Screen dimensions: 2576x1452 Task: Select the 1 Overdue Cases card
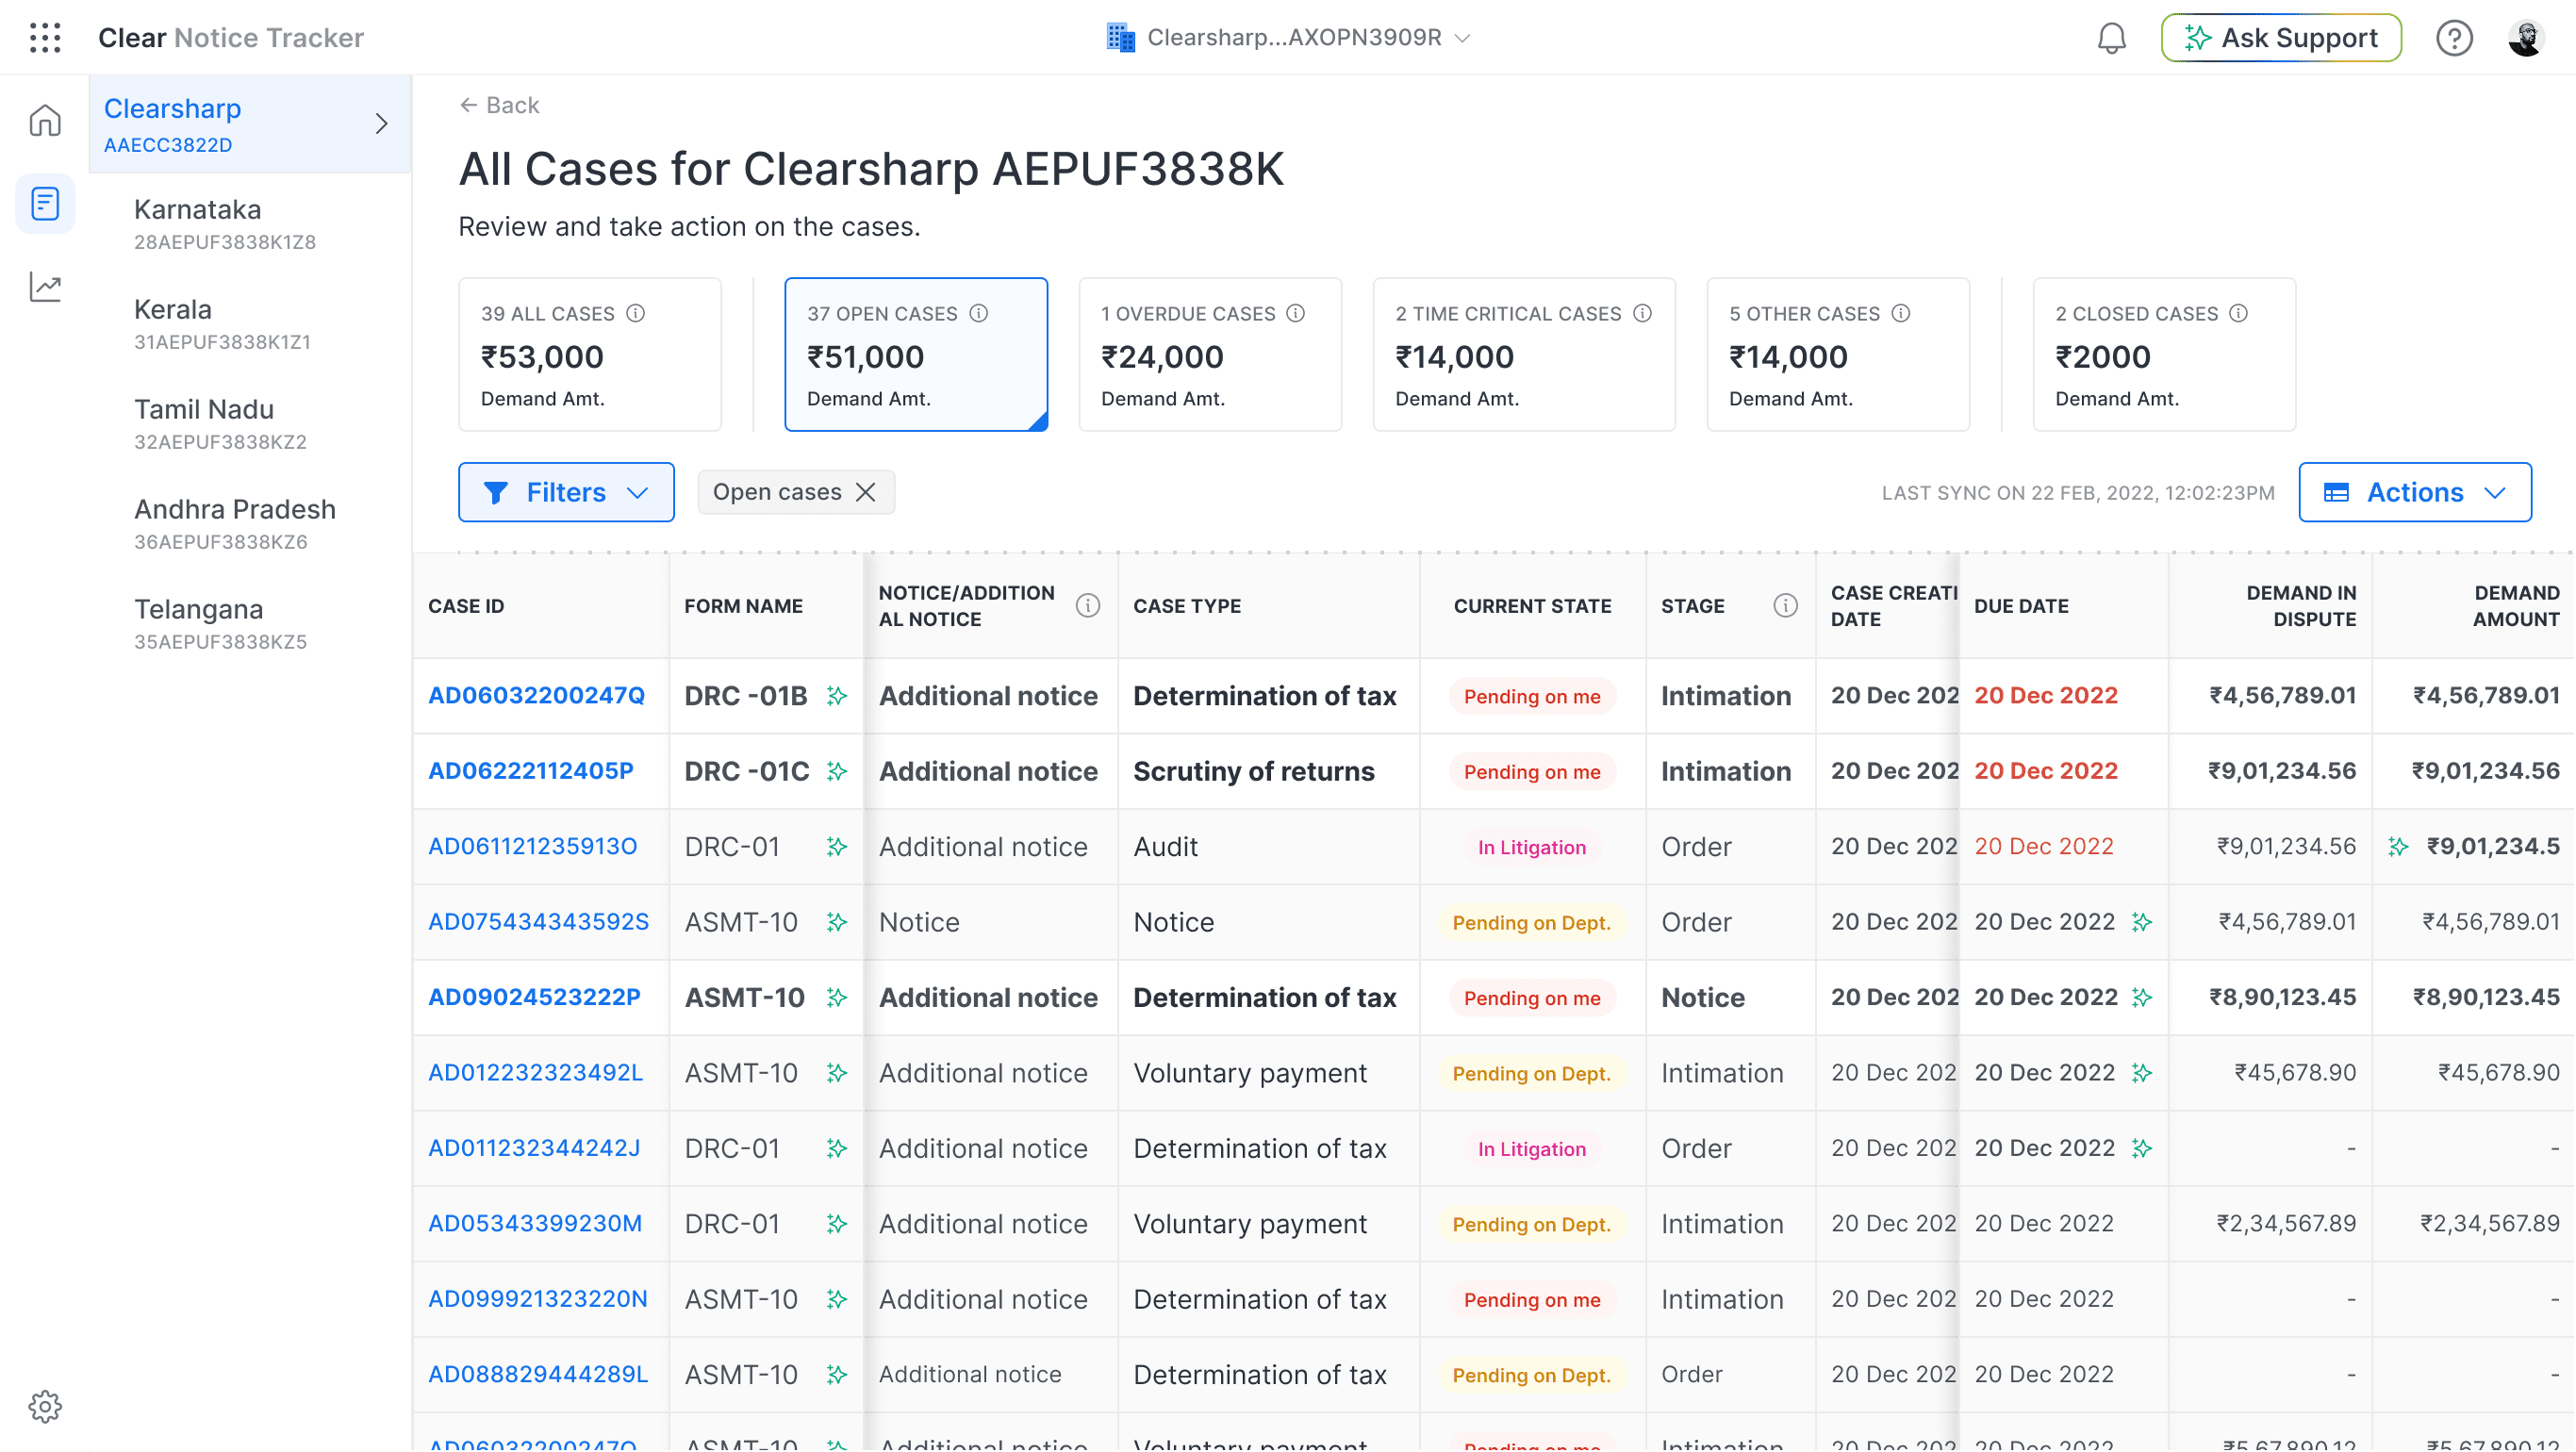[x=1210, y=355]
